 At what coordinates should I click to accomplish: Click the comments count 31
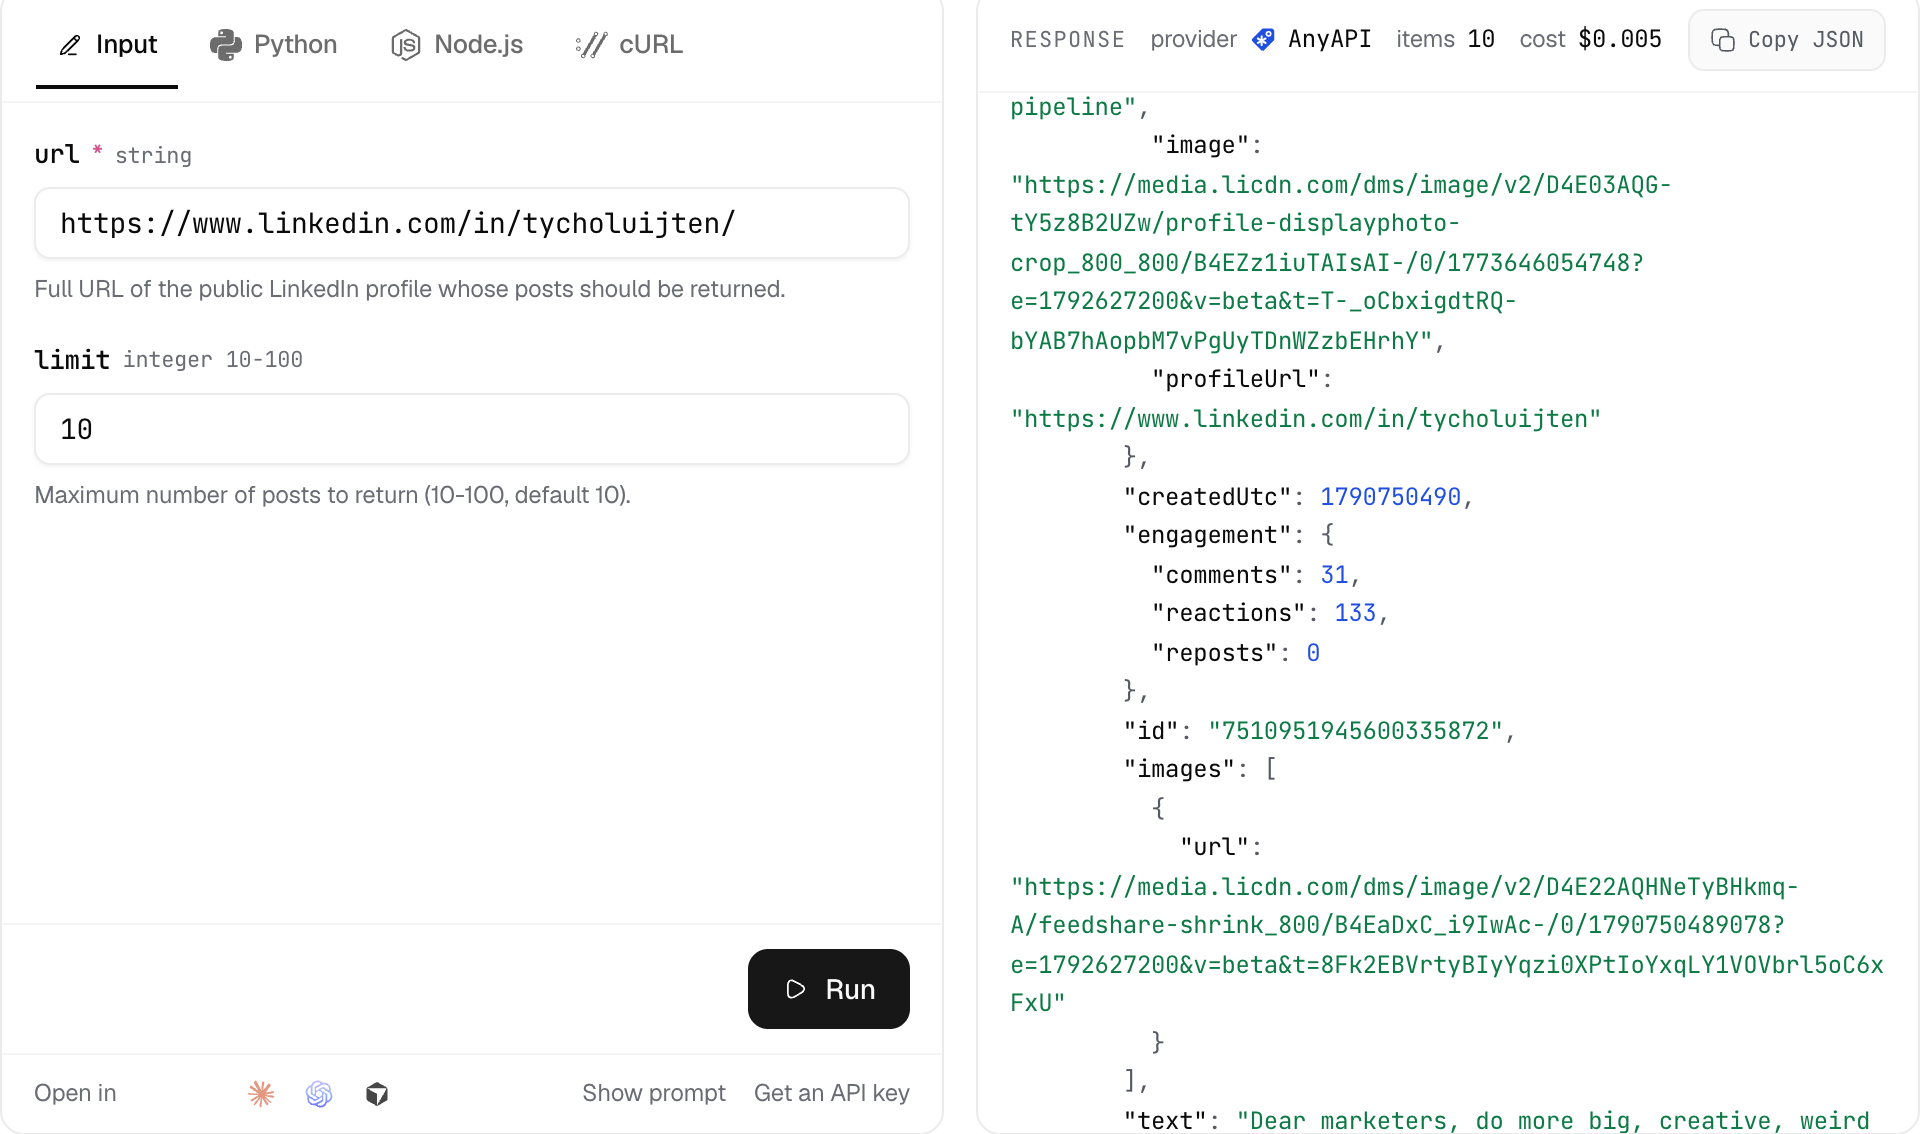pyautogui.click(x=1334, y=575)
